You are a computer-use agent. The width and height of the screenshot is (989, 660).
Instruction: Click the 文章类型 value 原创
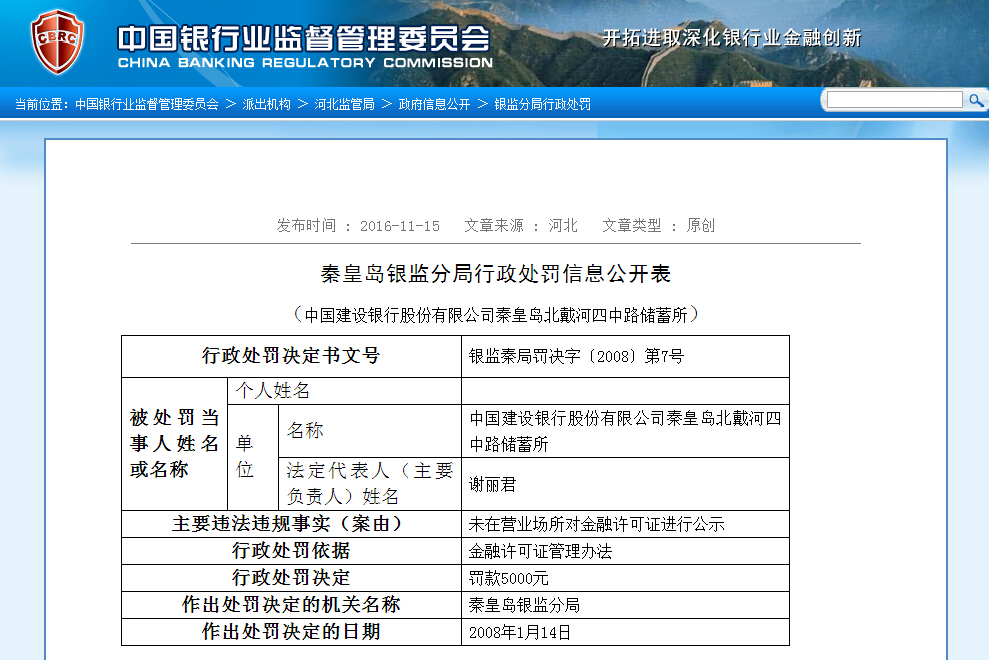point(701,225)
